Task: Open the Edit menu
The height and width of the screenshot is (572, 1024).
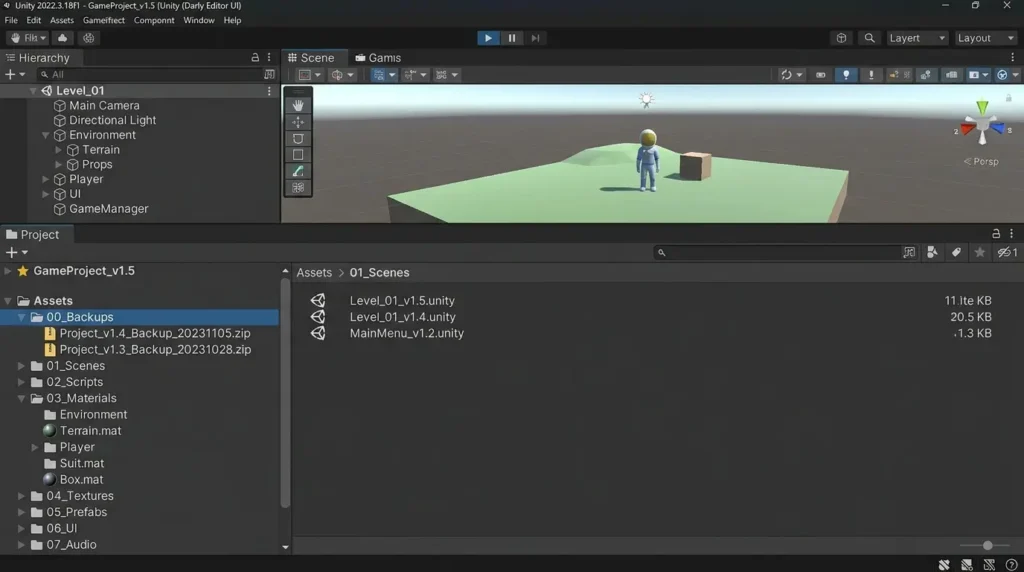Action: (33, 20)
